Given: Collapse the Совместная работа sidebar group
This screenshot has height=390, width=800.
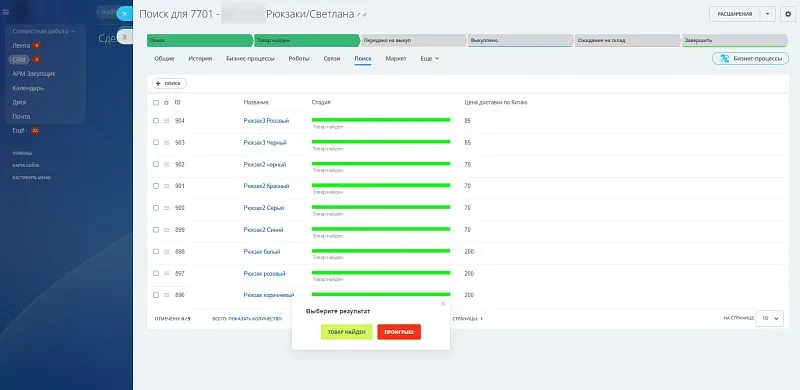Looking at the screenshot, I should click(44, 31).
